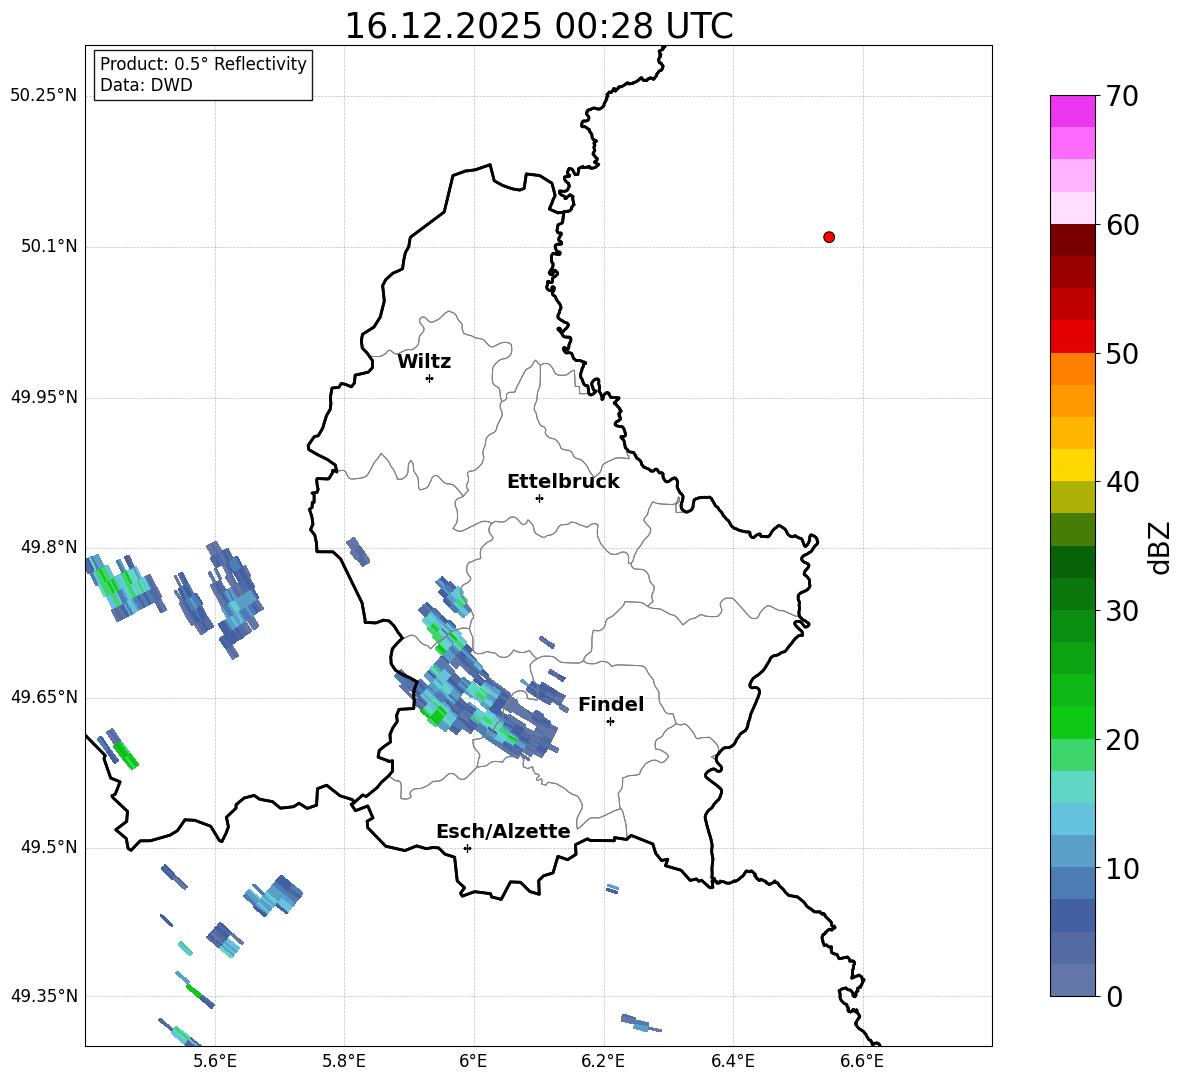Click the 6.6°E longitude label
The width and height of the screenshot is (1184, 1081).
pos(862,1061)
